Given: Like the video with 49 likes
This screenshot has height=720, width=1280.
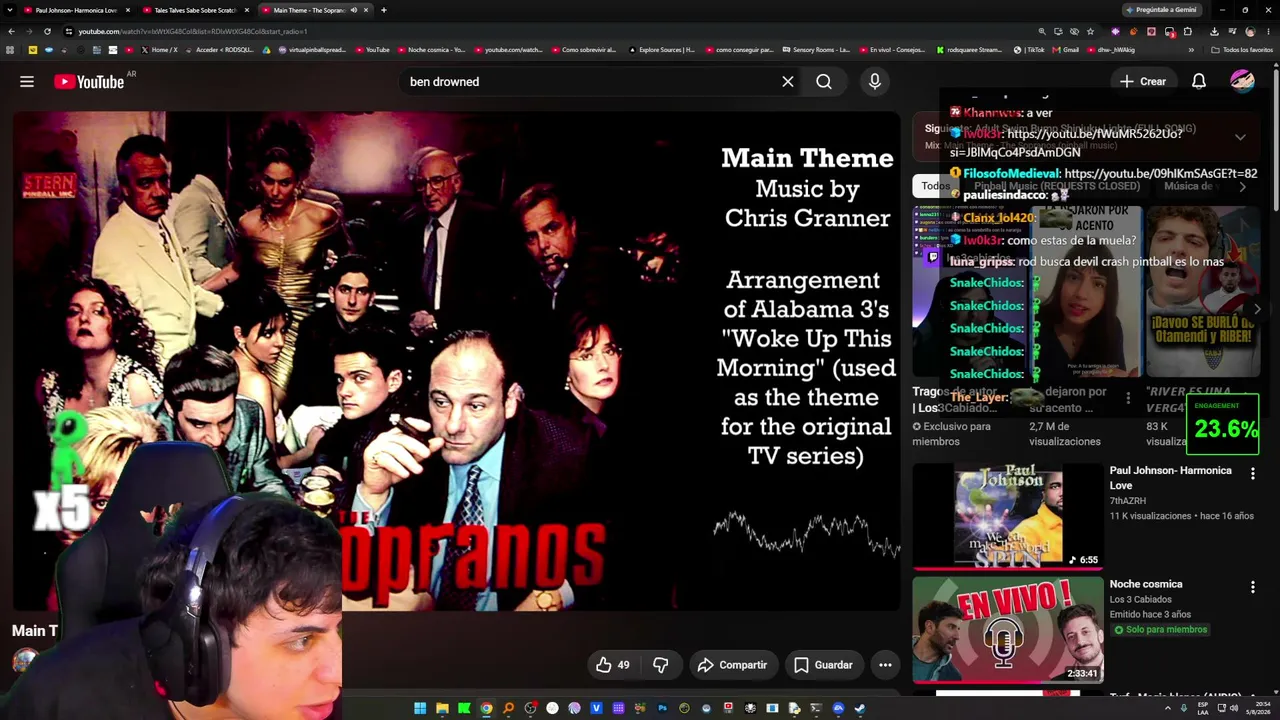Looking at the screenshot, I should 613,665.
